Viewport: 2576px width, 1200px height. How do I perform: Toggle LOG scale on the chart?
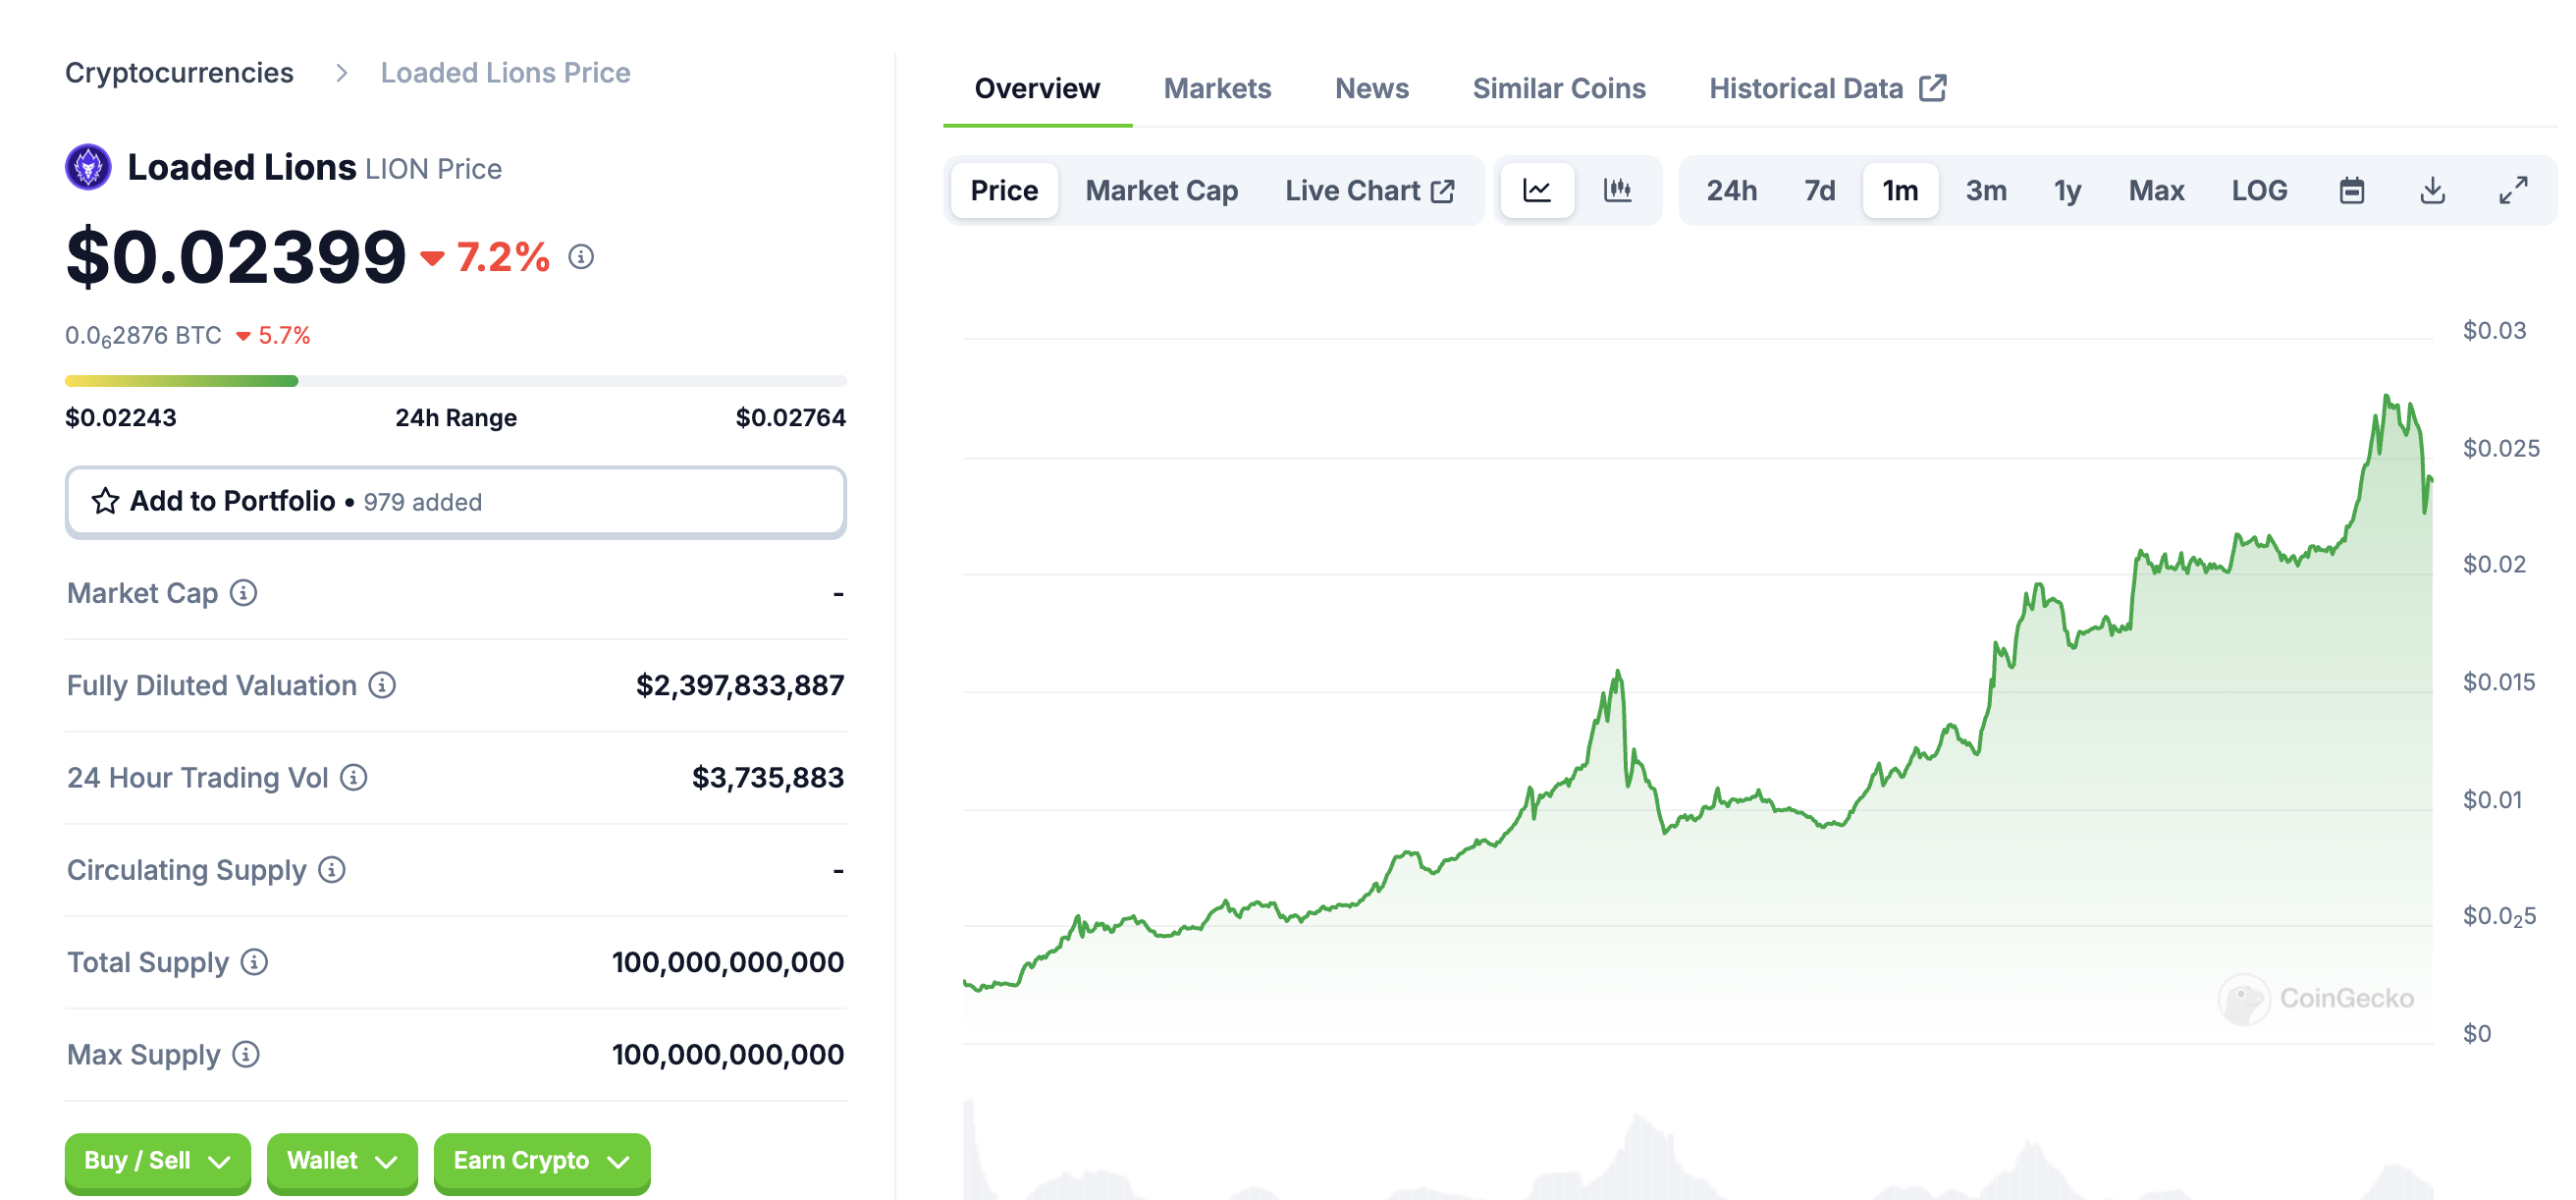click(x=2258, y=190)
